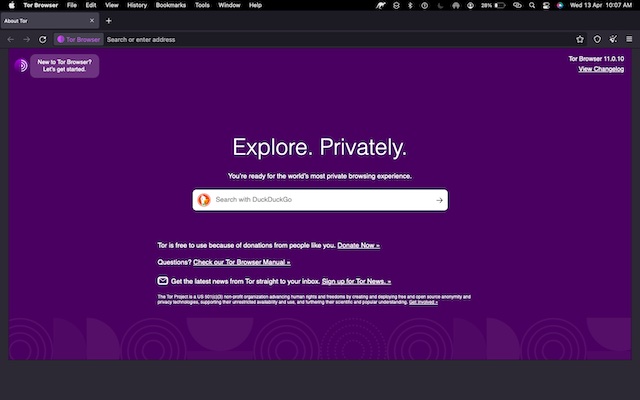
Task: Open a new tab with the plus button
Action: click(x=109, y=21)
